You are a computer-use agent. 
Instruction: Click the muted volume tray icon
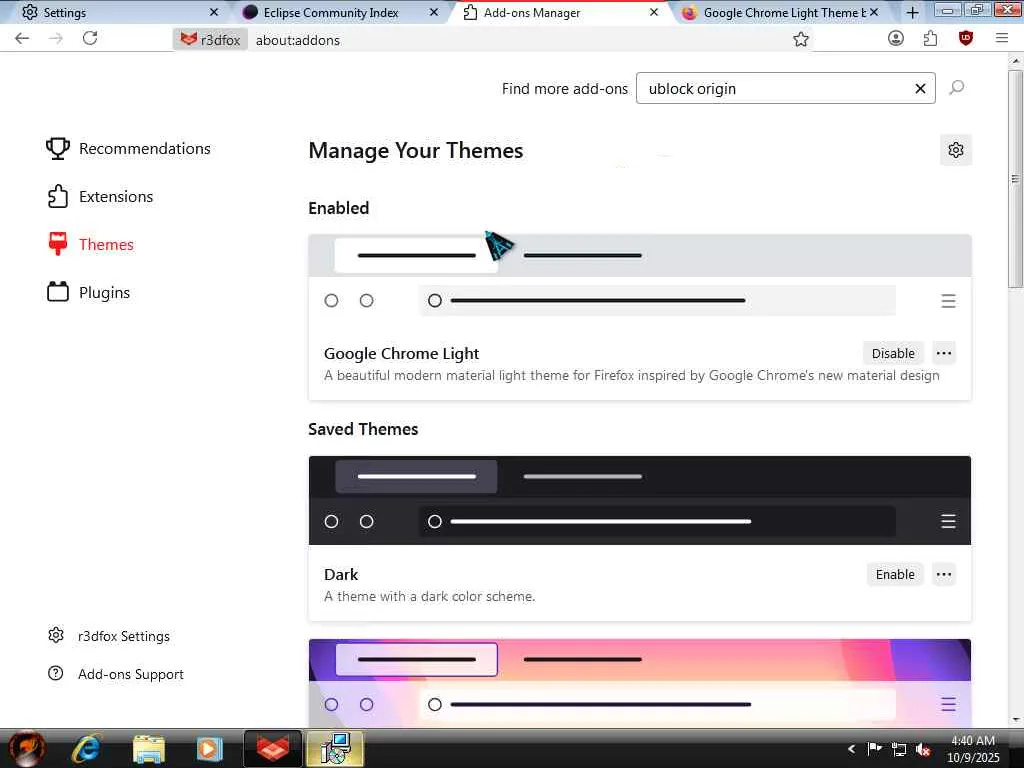point(923,750)
